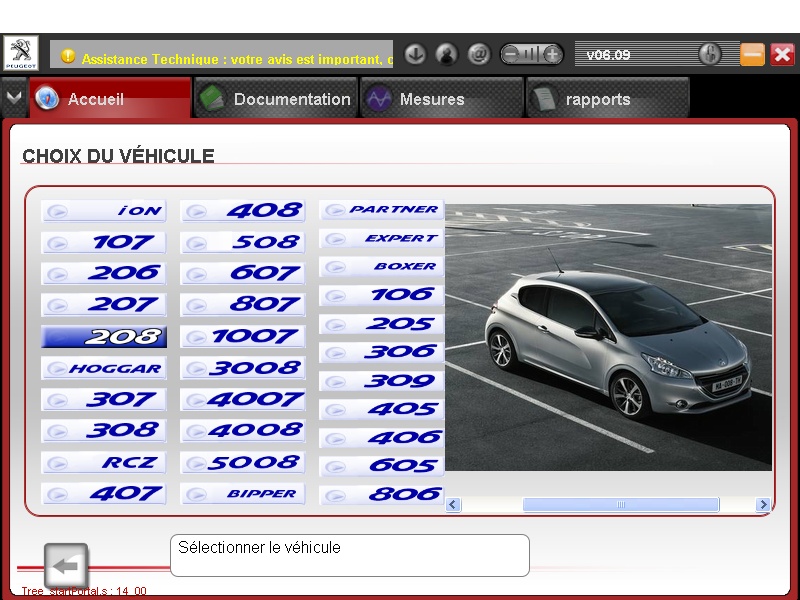Screen dimensions: 800x600
Task: Select the 205 vehicle
Action: [x=382, y=324]
